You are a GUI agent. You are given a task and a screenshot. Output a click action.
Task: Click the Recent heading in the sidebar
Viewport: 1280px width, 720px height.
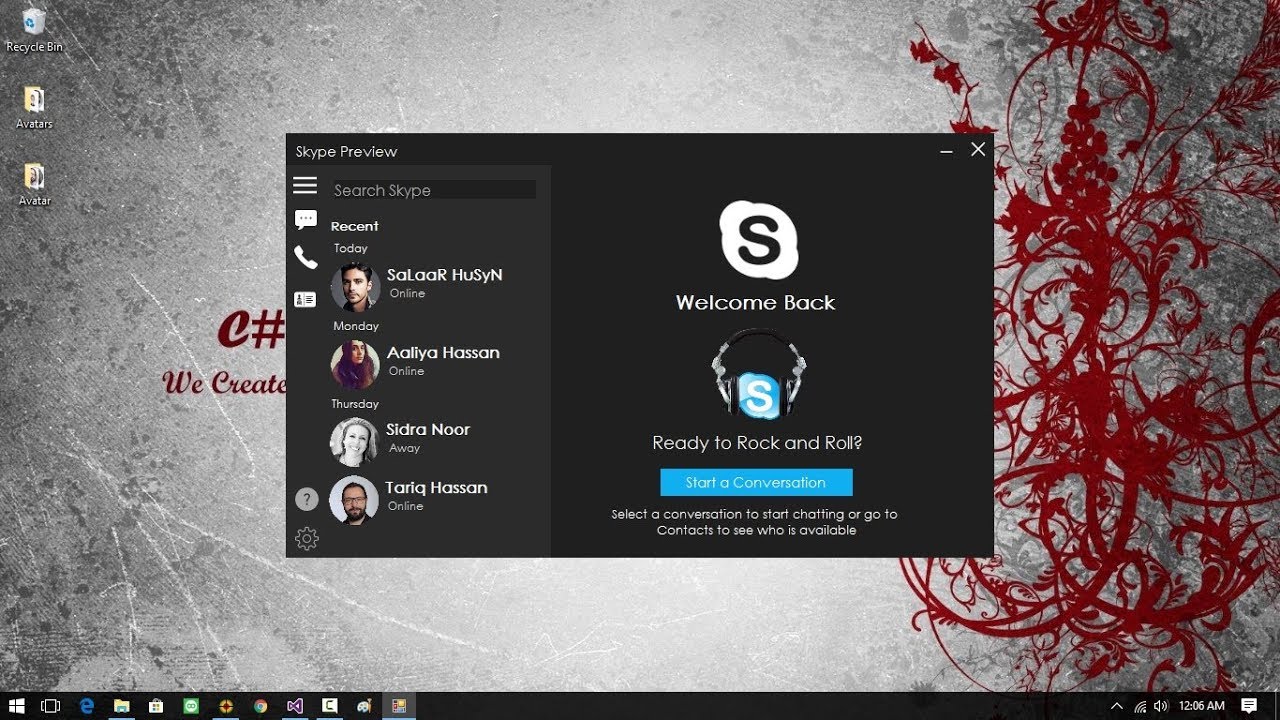pos(354,226)
